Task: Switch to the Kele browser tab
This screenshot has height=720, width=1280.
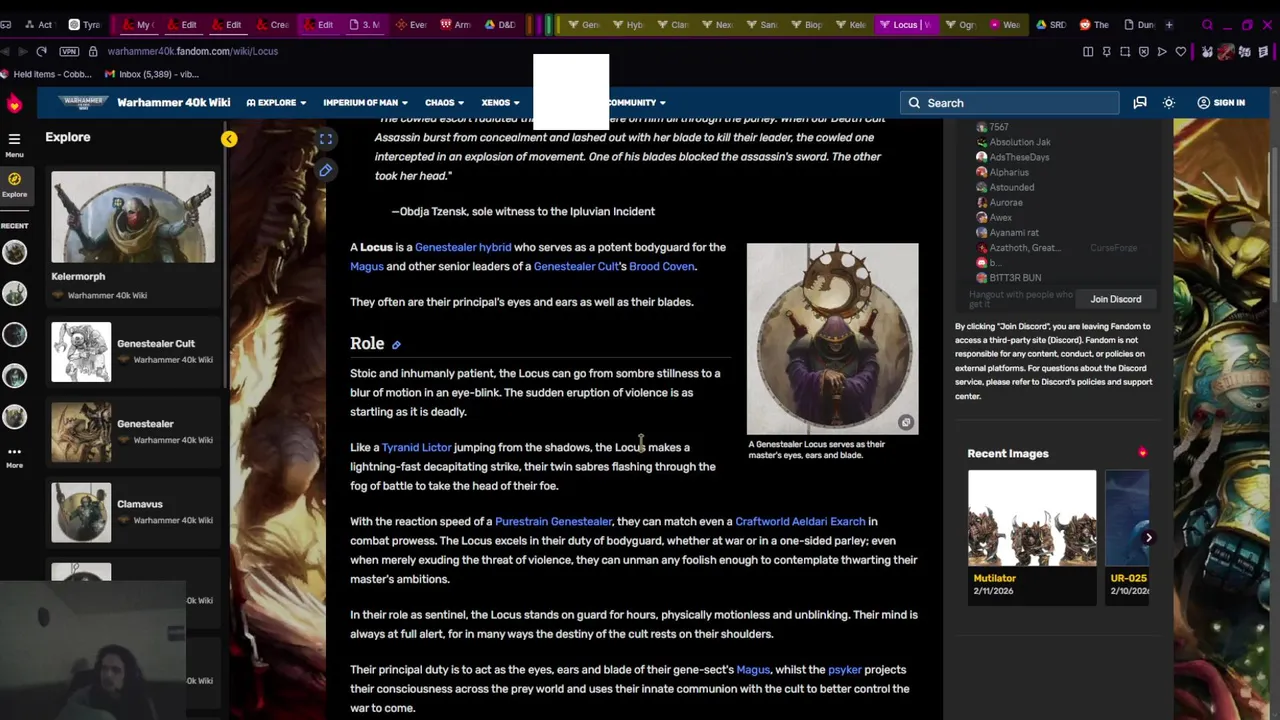Action: coord(850,25)
